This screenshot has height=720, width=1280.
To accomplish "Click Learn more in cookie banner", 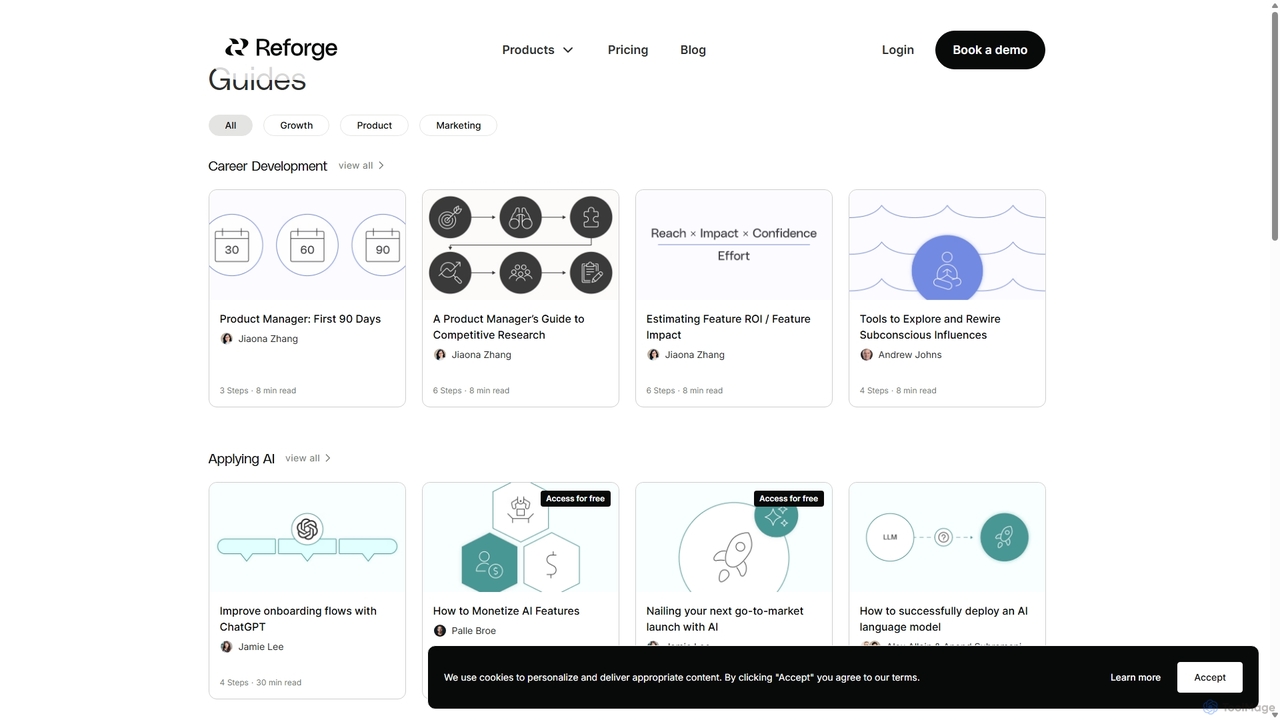I will click(1135, 677).
